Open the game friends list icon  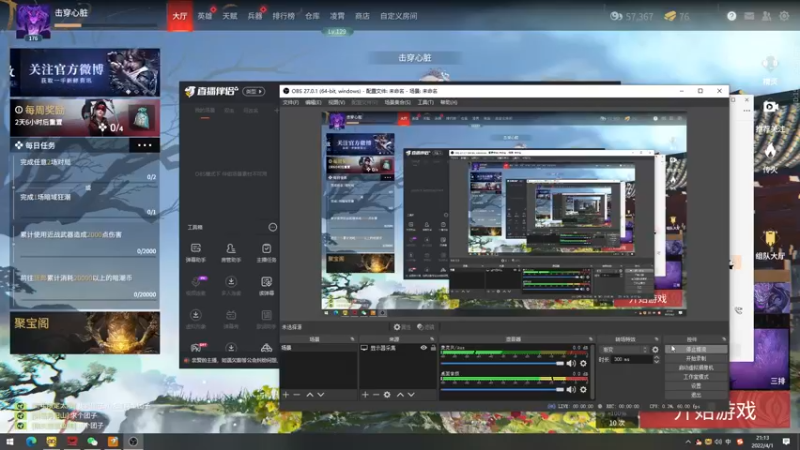click(766, 16)
